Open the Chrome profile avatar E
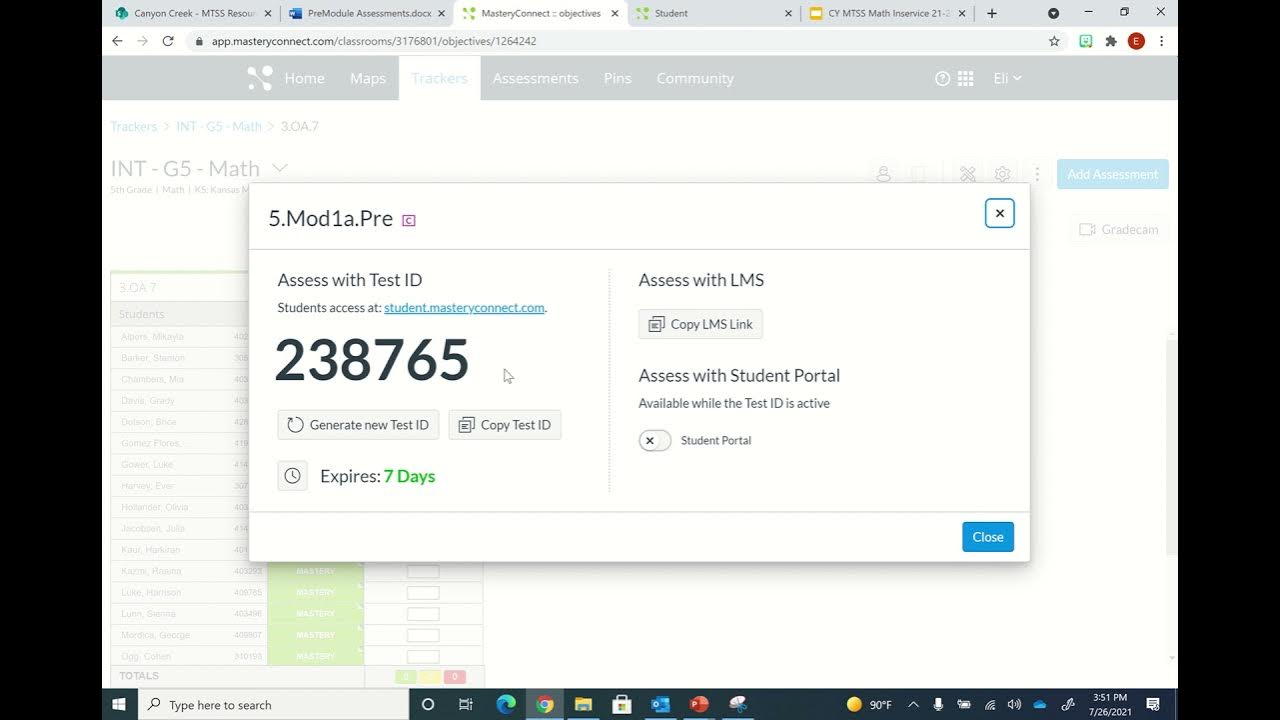 pyautogui.click(x=1136, y=41)
